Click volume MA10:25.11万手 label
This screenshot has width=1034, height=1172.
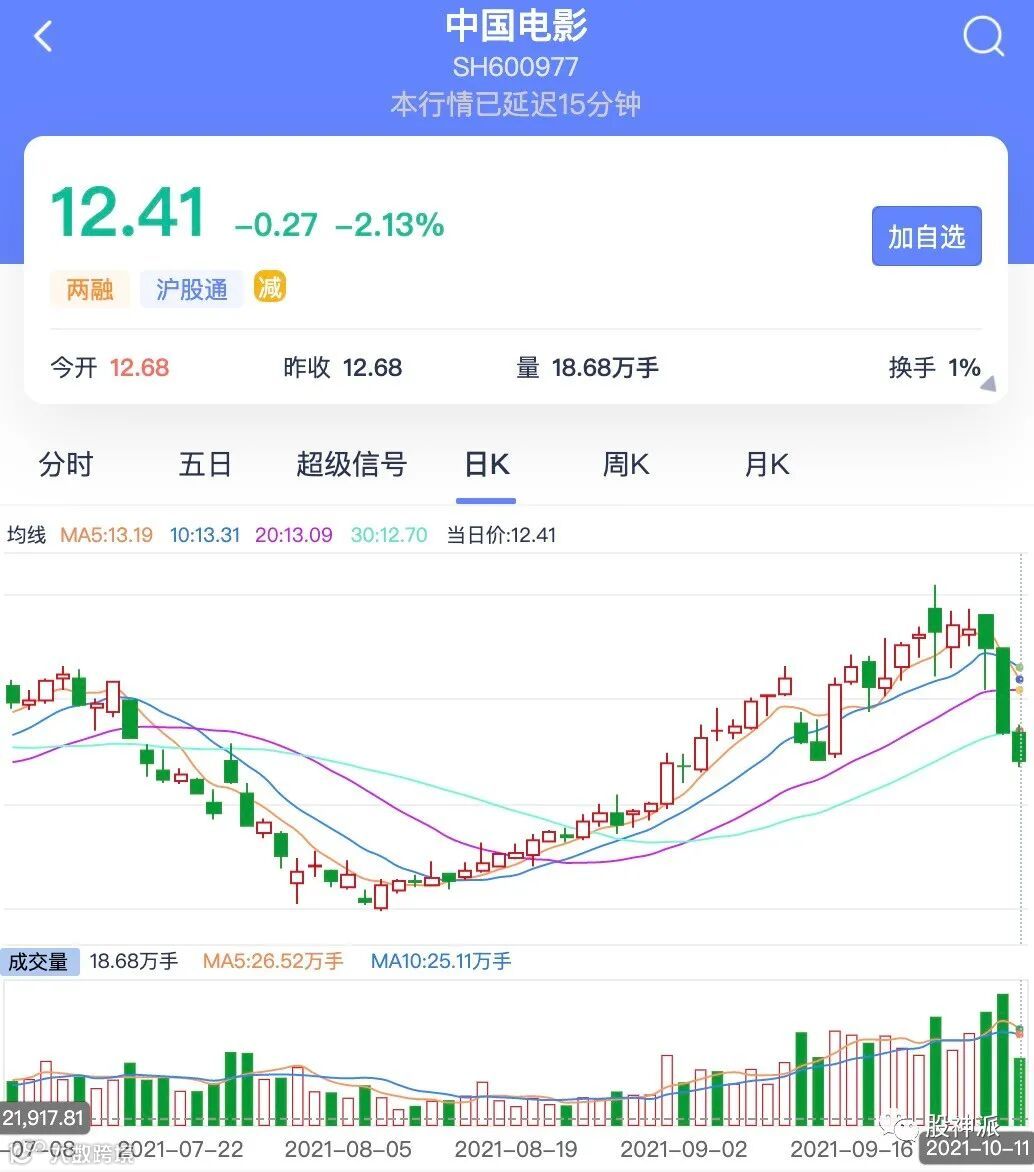441,961
